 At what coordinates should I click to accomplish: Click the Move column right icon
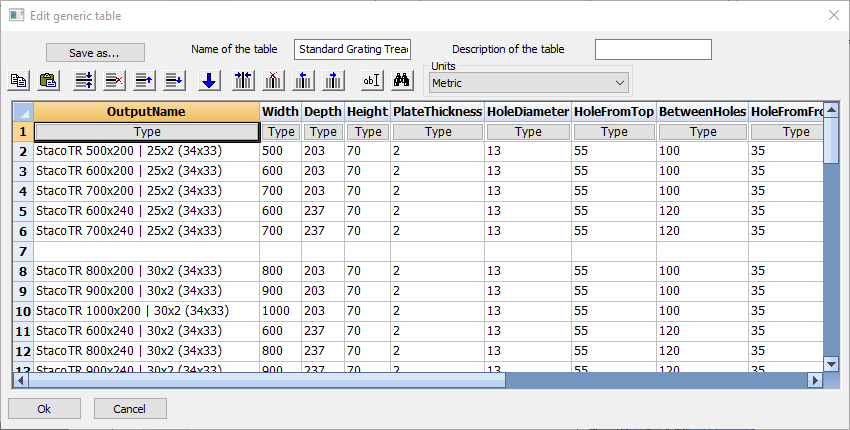point(334,81)
